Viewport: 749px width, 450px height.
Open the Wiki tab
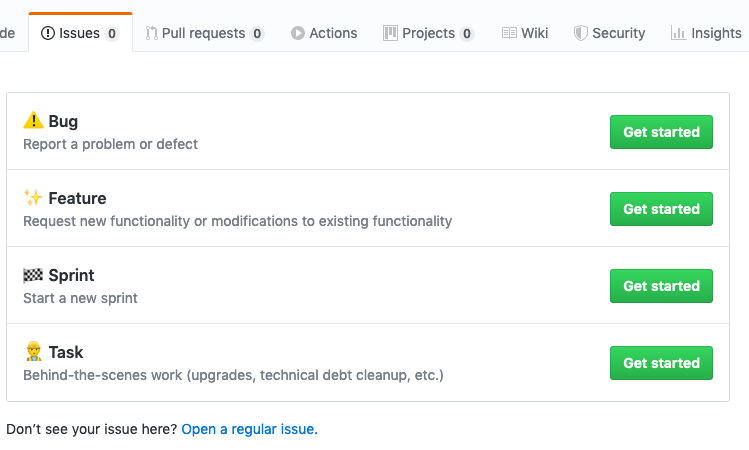coord(525,33)
